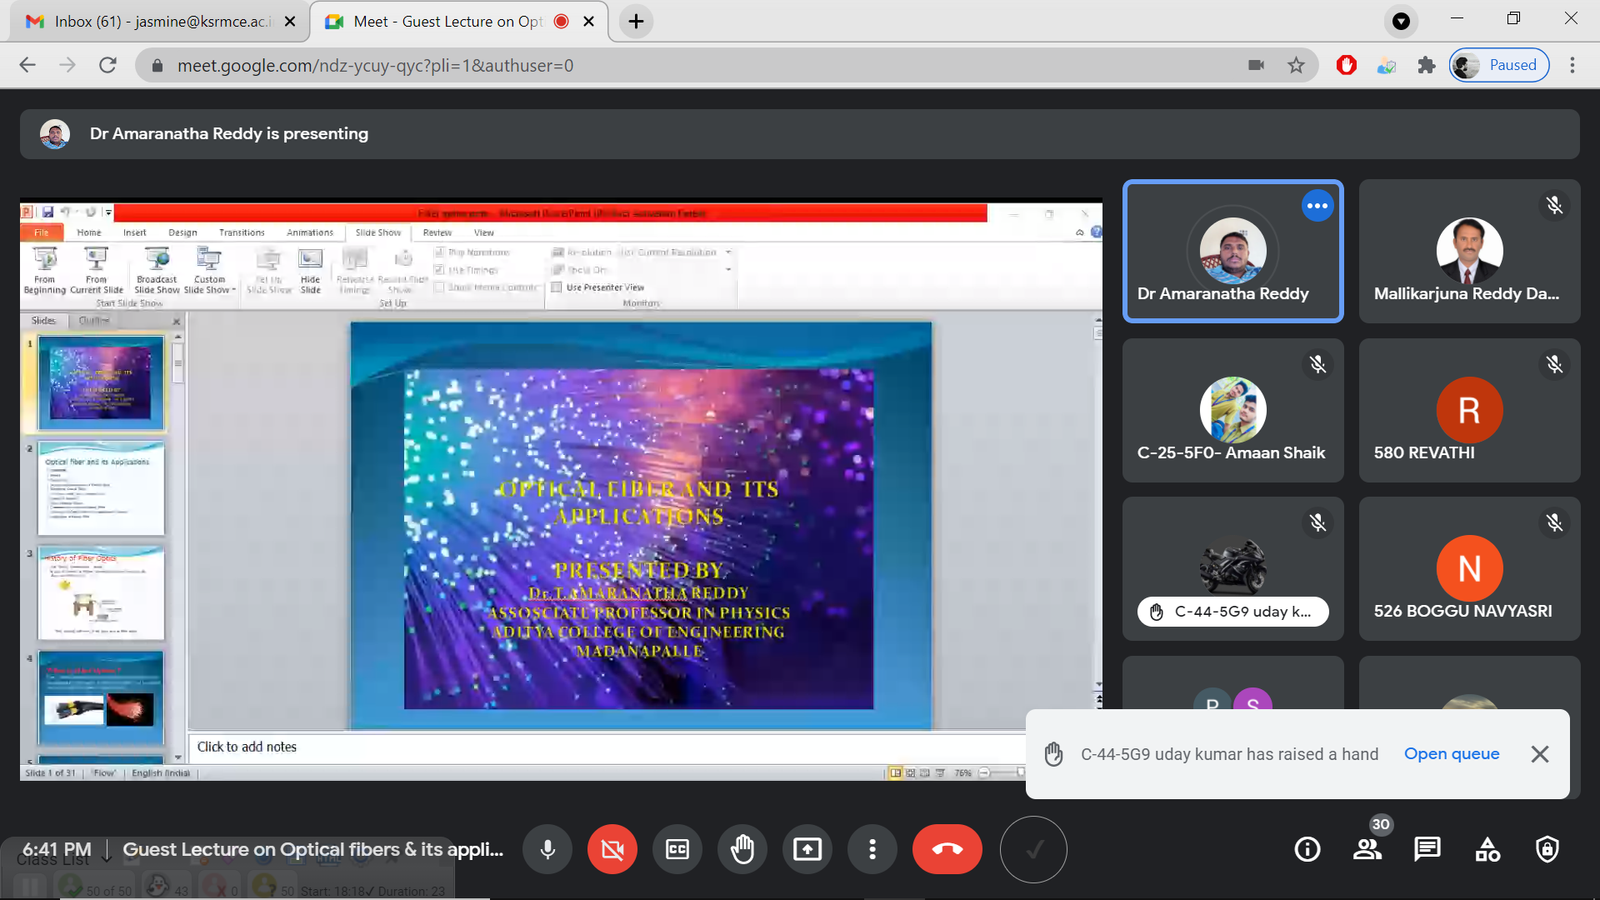Bookmark this page star icon
The height and width of the screenshot is (900, 1600).
1296,65
